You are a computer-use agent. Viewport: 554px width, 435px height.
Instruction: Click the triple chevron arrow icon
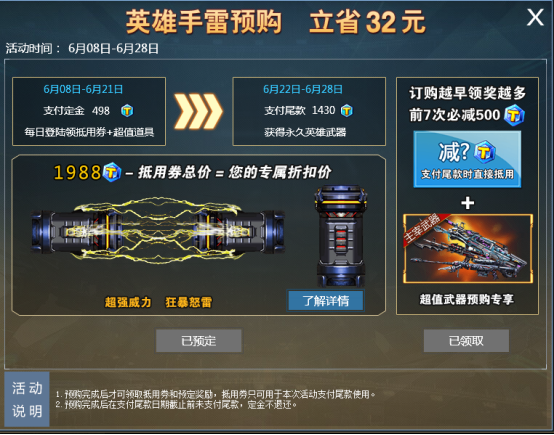pyautogui.click(x=199, y=111)
